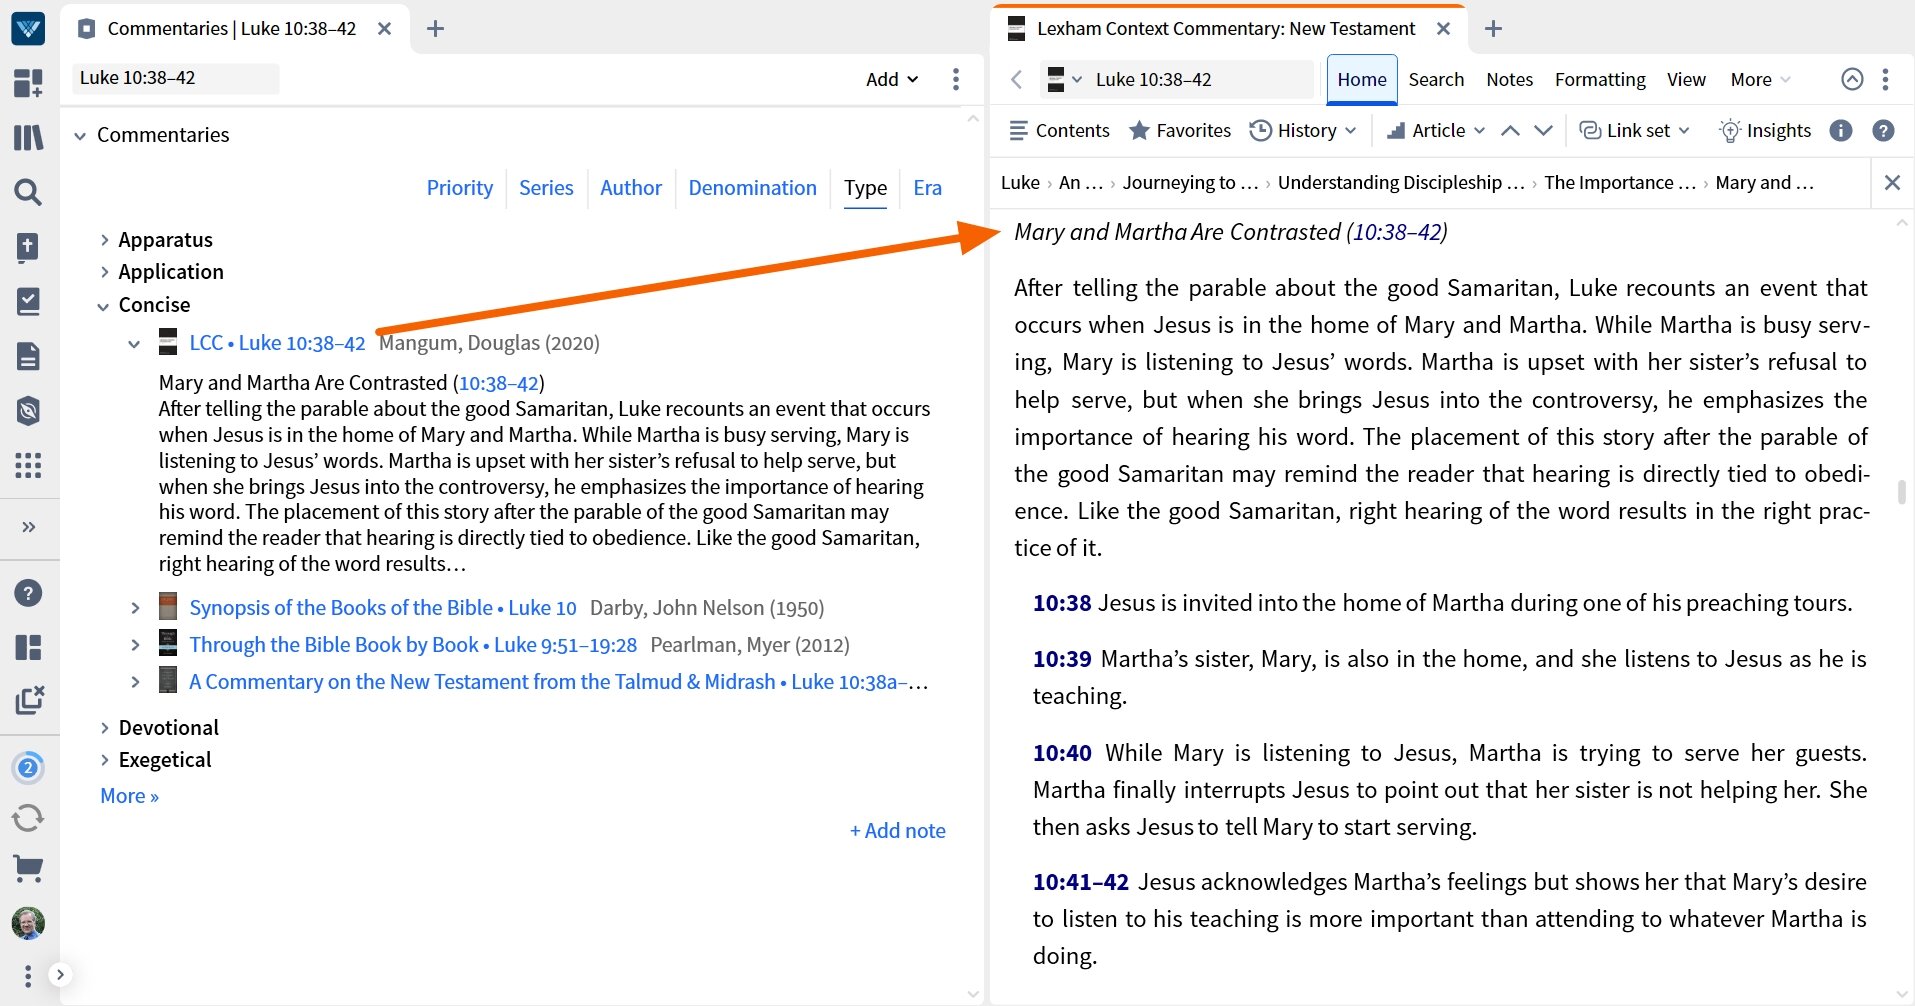Close the breadcrumb locator bar
This screenshot has height=1006, width=1915.
[x=1892, y=182]
